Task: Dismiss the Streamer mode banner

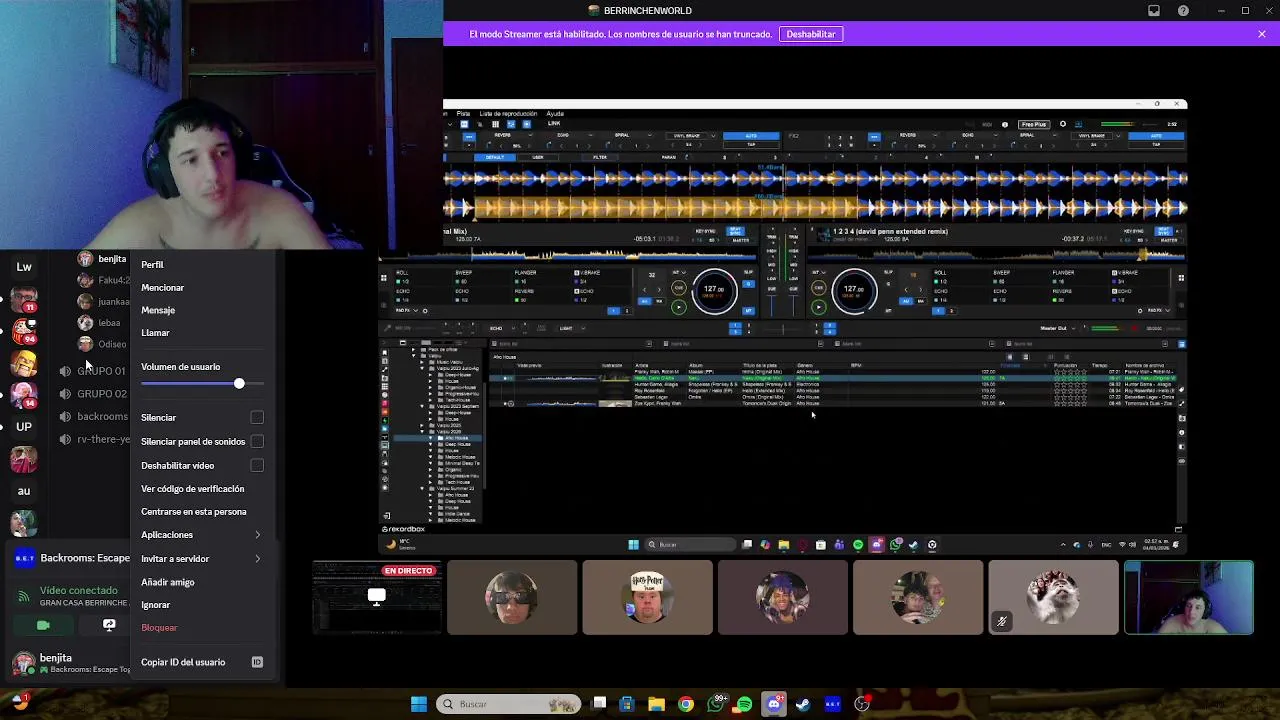Action: click(x=1262, y=34)
